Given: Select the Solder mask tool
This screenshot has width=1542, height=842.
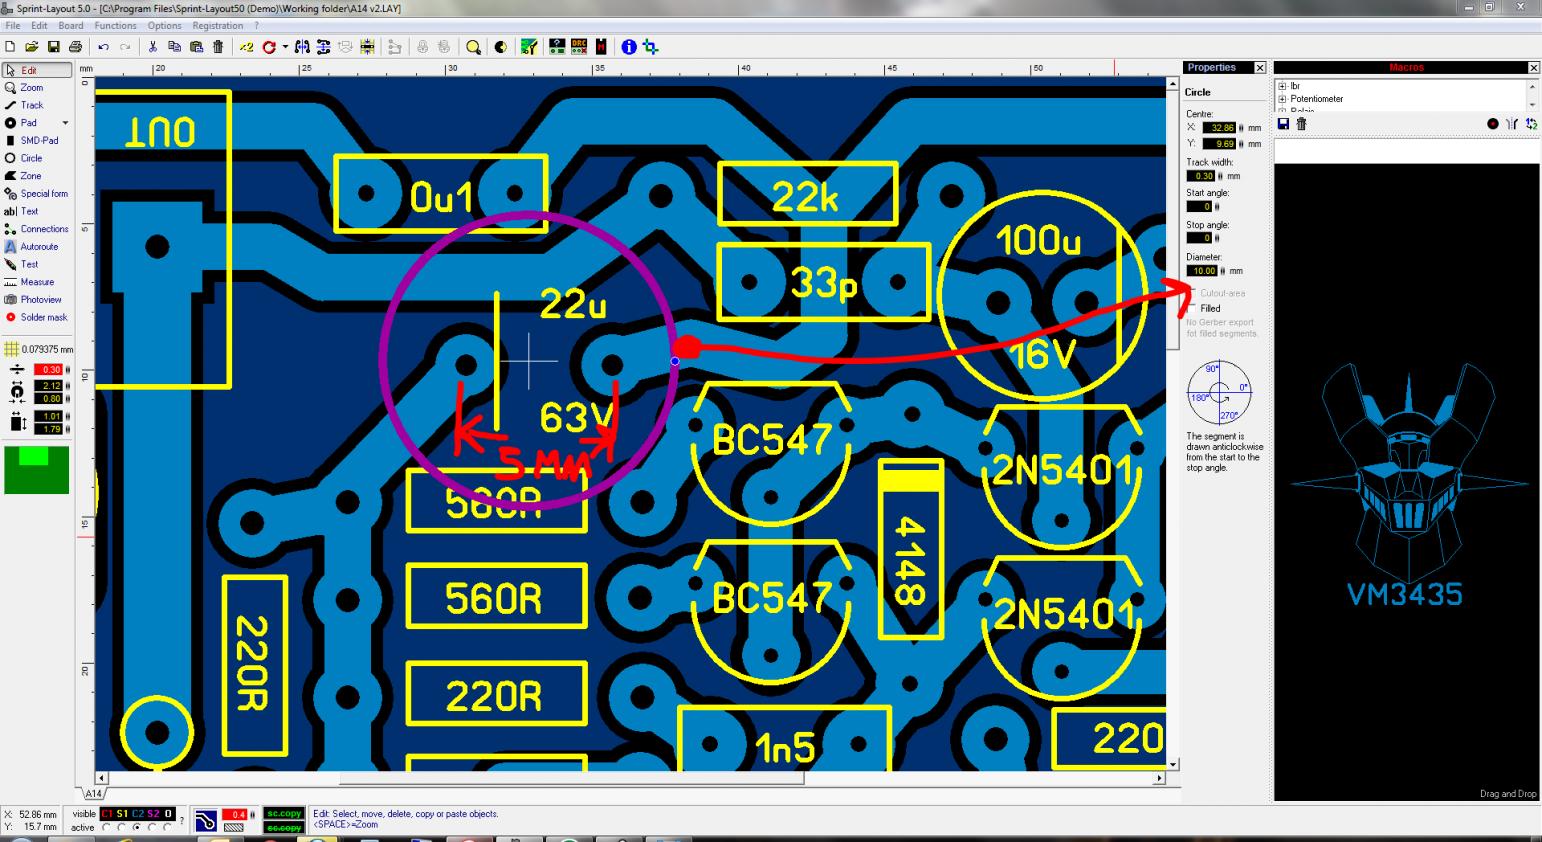Looking at the screenshot, I should click(43, 317).
